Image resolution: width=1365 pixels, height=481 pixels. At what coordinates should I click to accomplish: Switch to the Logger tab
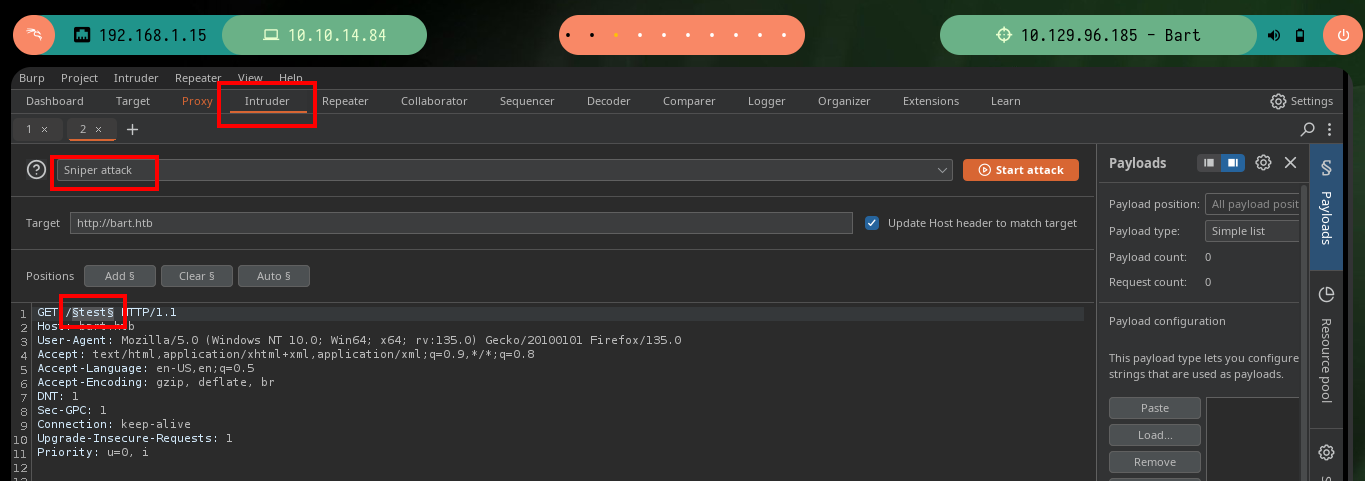pos(766,101)
